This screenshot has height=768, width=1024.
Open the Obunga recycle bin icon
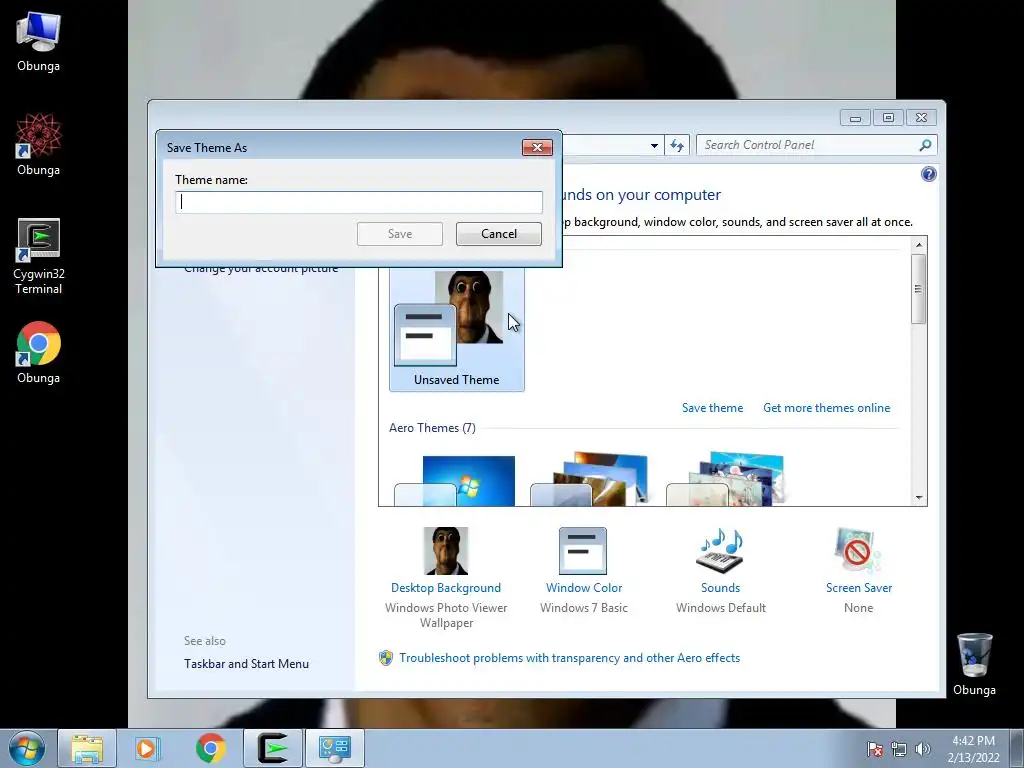974,664
